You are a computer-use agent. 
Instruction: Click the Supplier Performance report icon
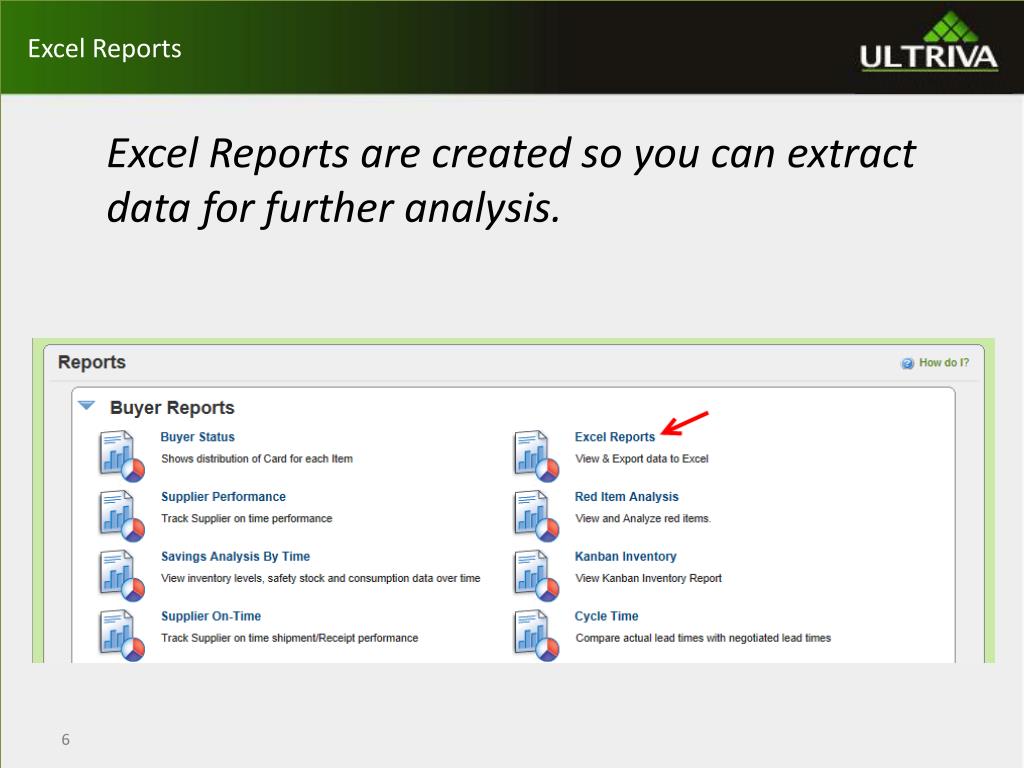click(121, 515)
